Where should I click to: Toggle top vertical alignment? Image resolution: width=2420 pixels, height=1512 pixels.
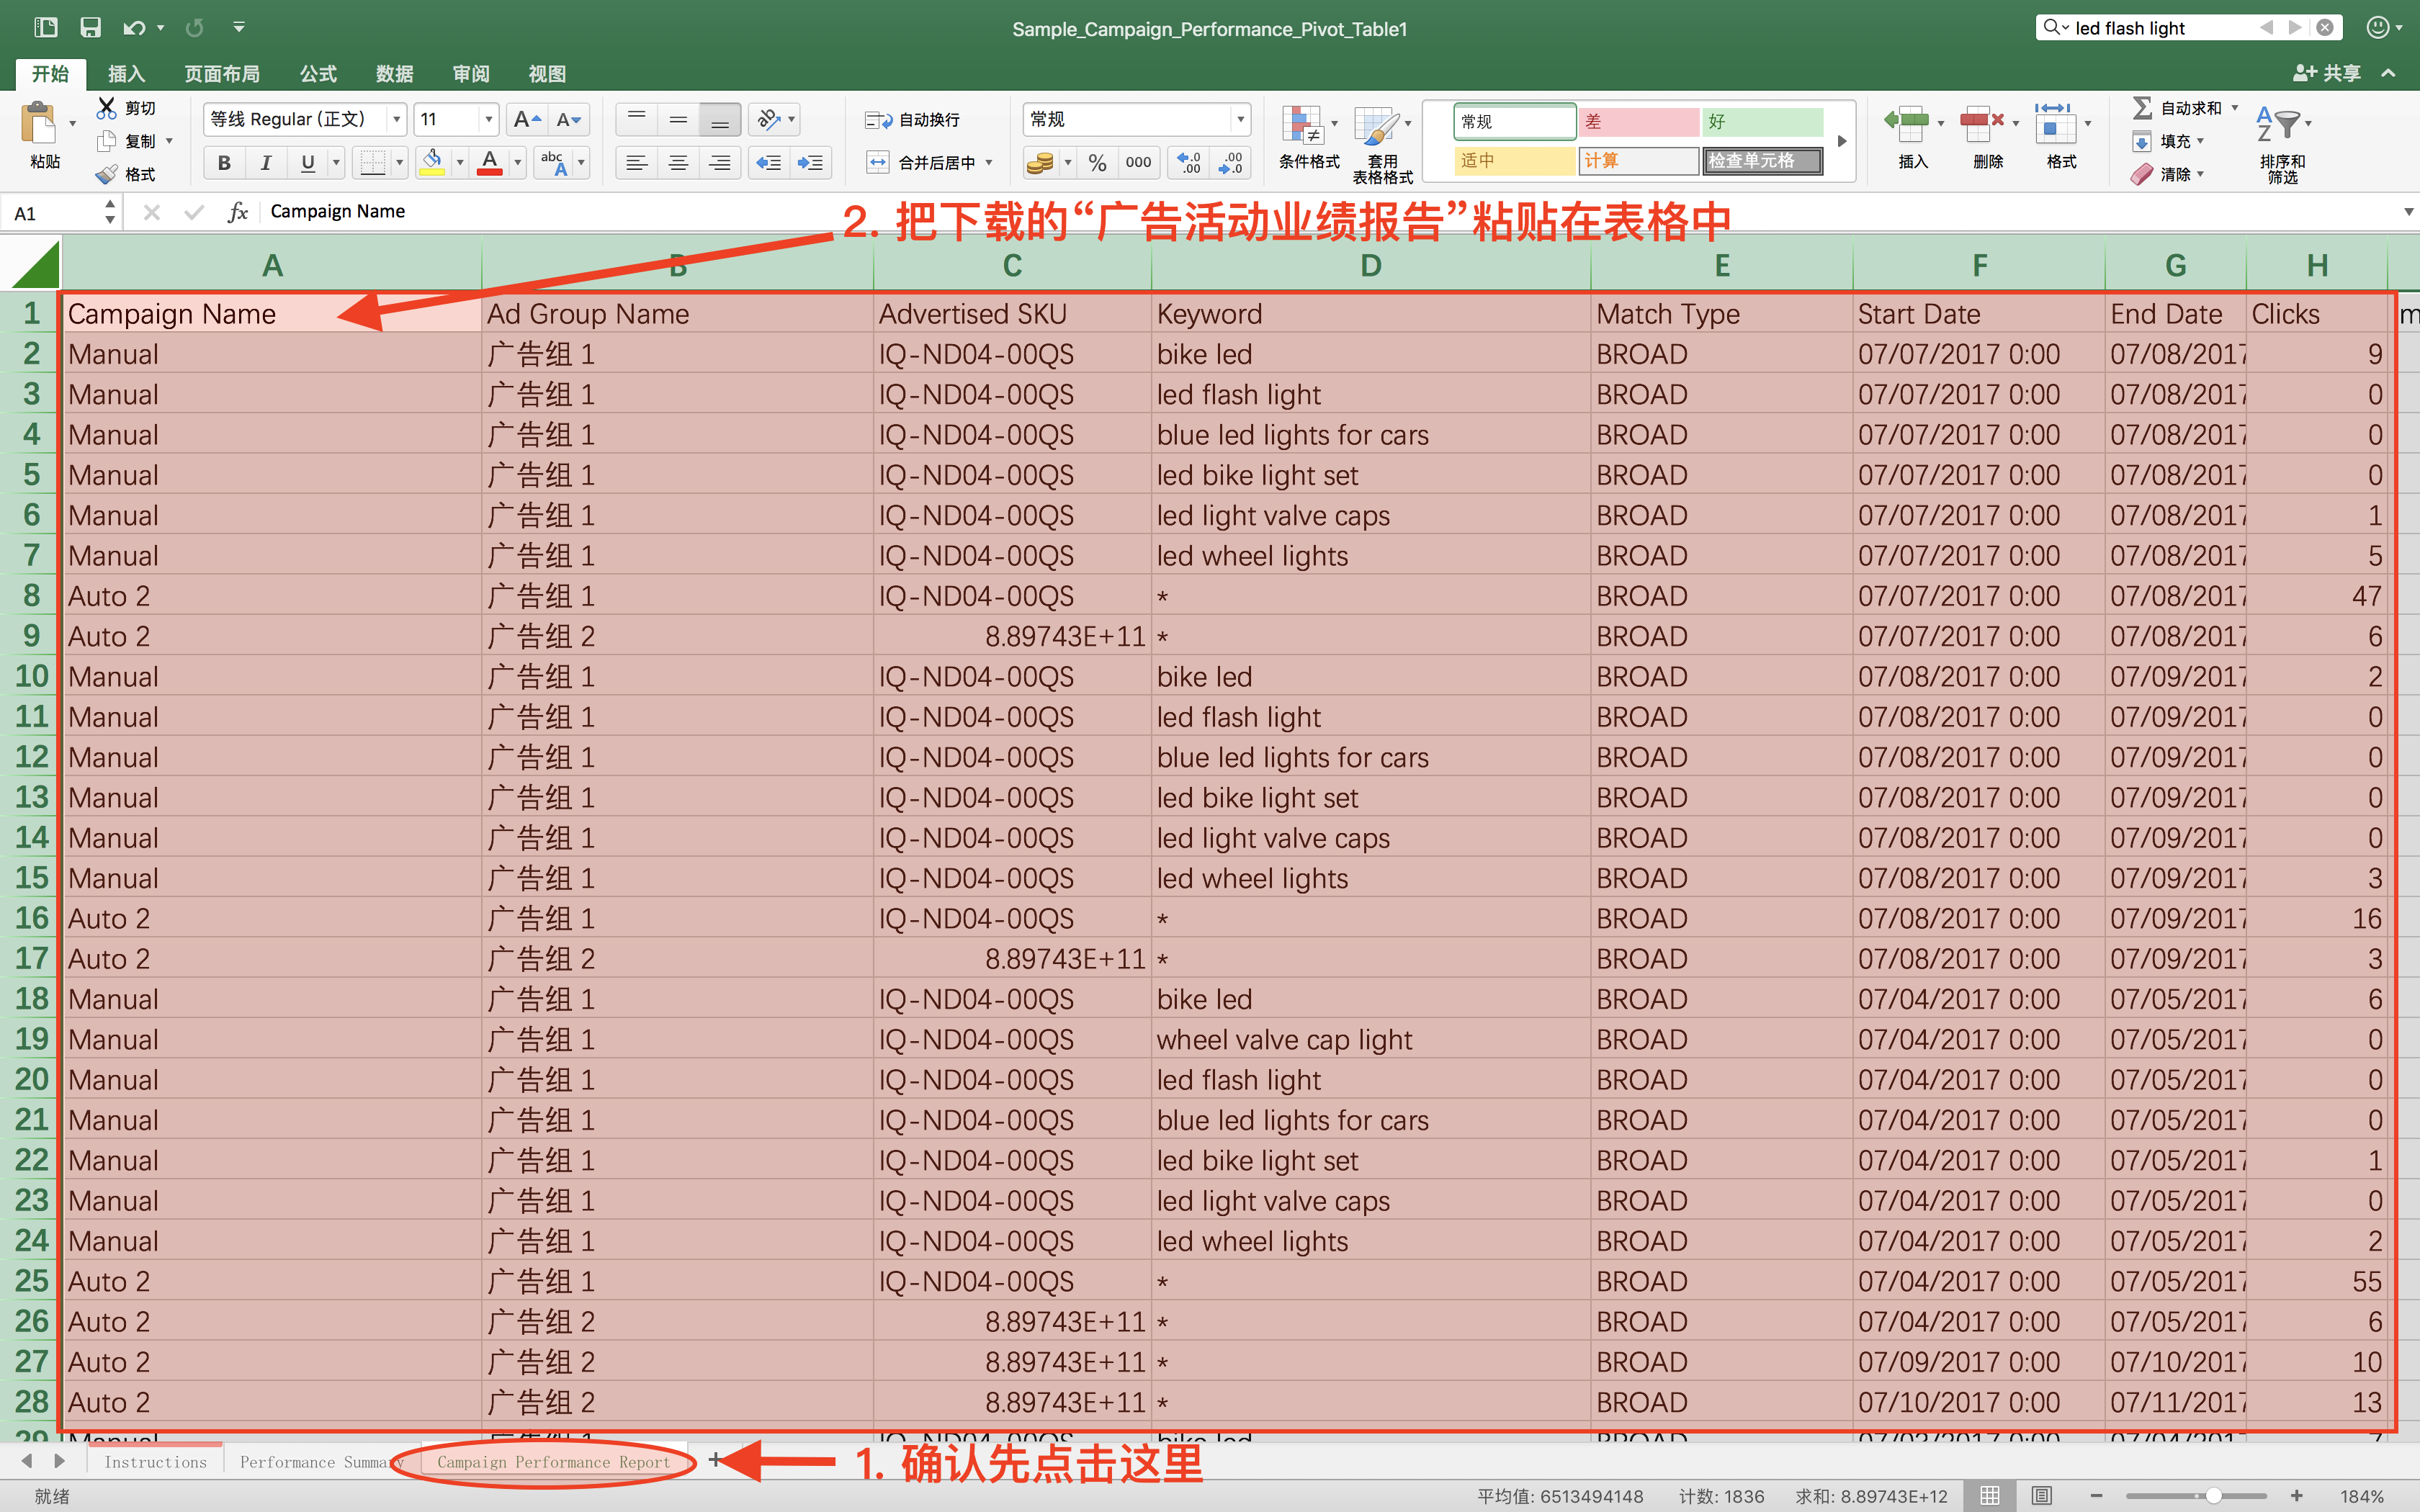coord(636,120)
